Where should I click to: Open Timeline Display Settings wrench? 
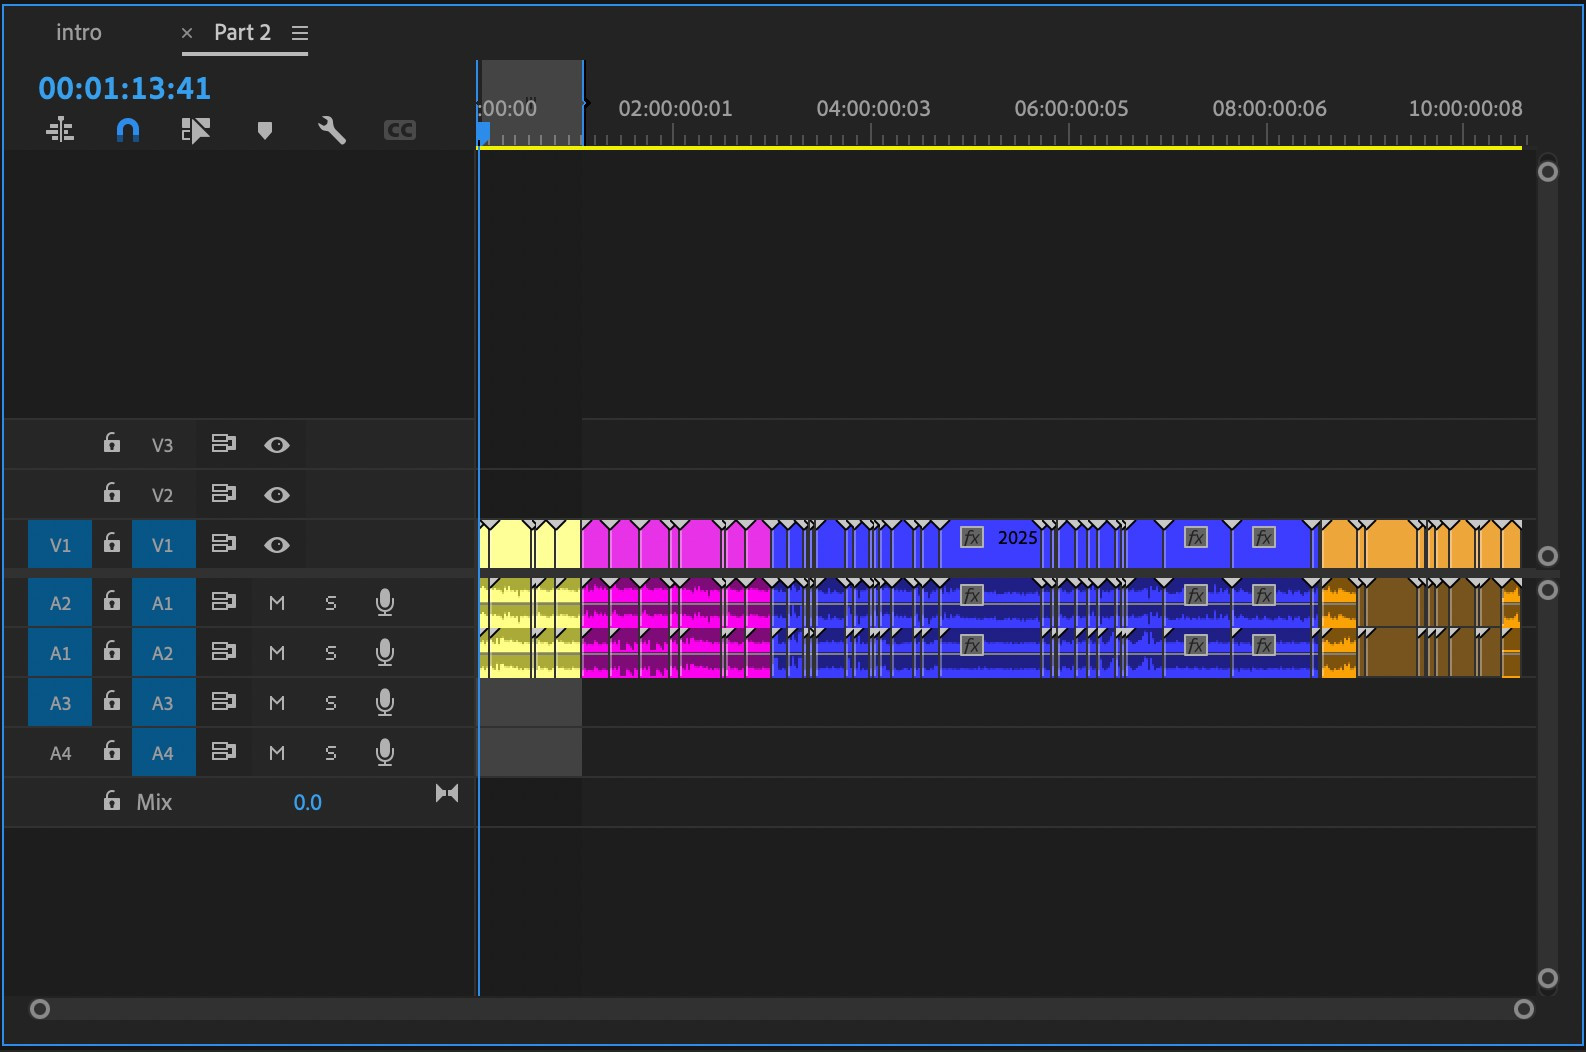click(332, 130)
